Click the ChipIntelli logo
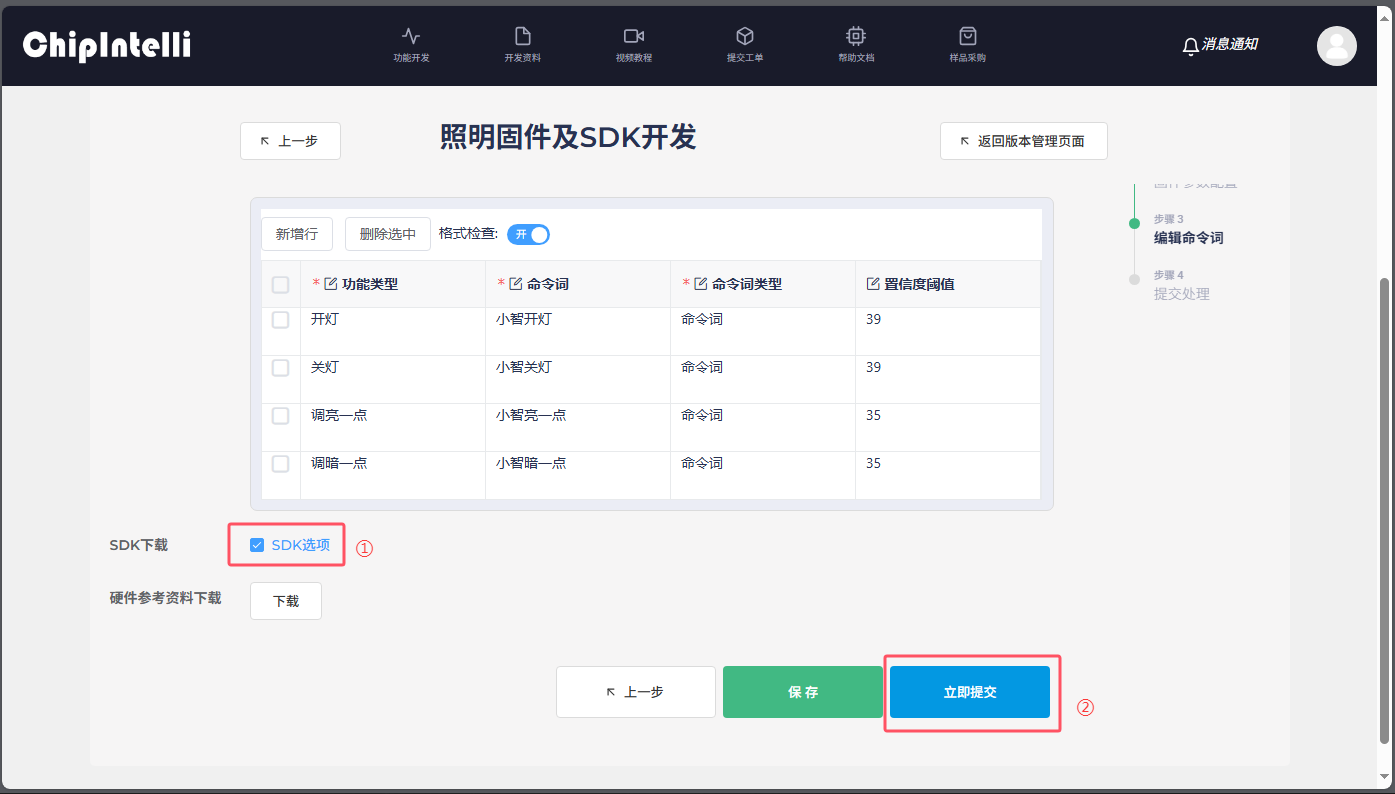This screenshot has width=1395, height=794. point(107,45)
